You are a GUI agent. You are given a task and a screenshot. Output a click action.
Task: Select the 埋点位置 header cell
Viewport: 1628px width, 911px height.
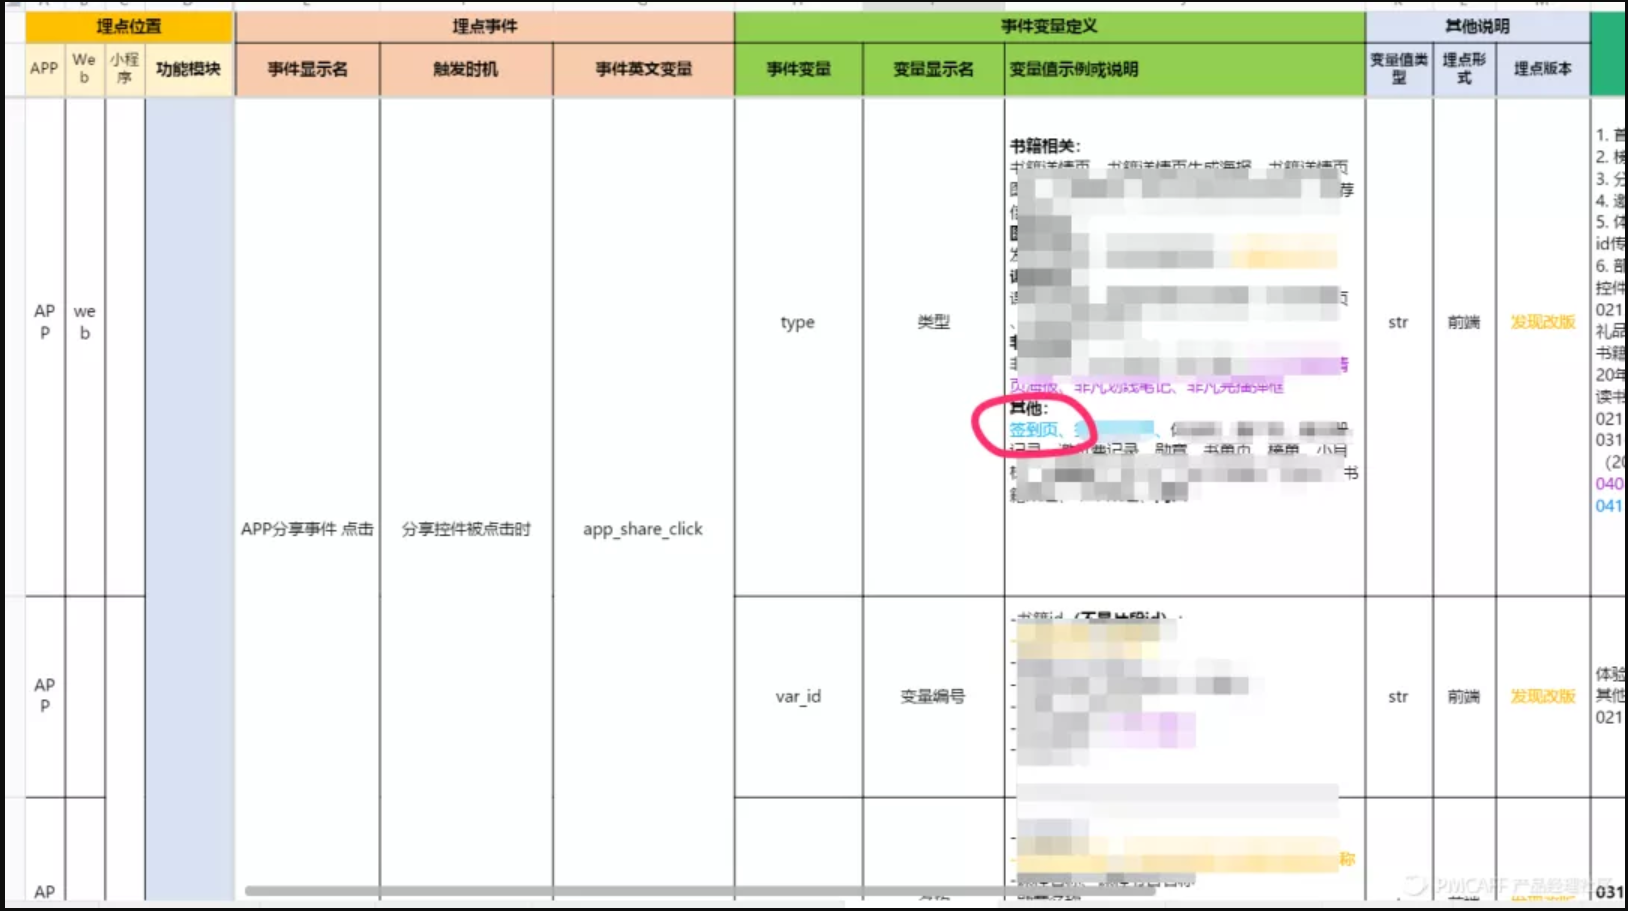[x=129, y=27]
